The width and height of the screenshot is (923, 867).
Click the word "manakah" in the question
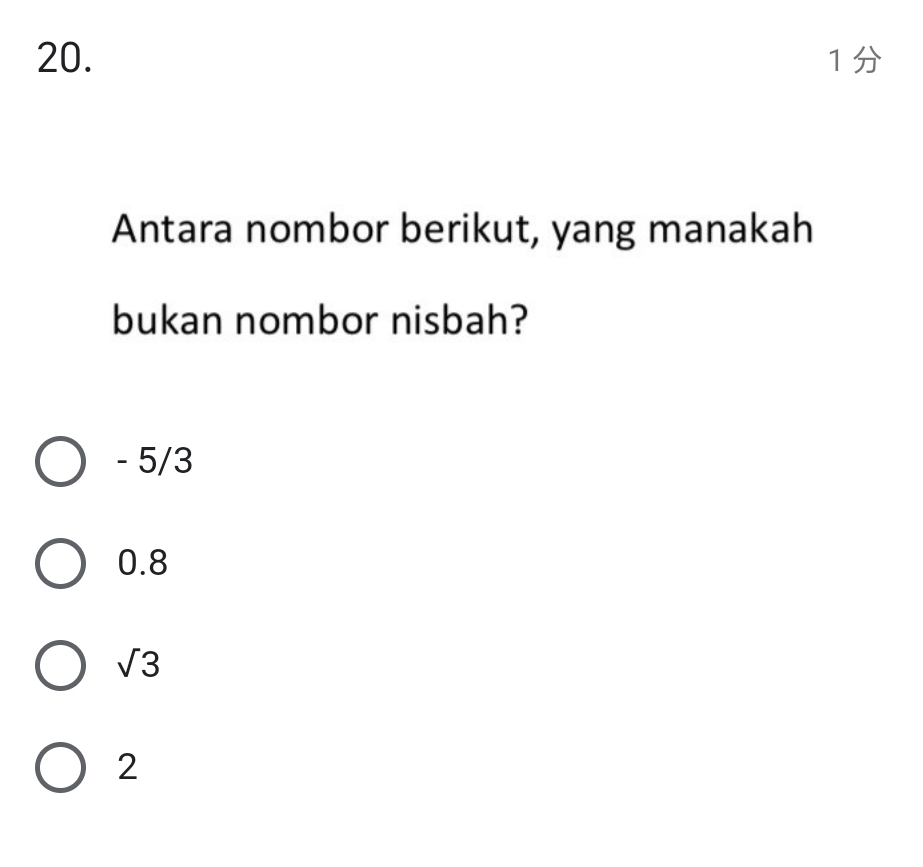click(730, 230)
